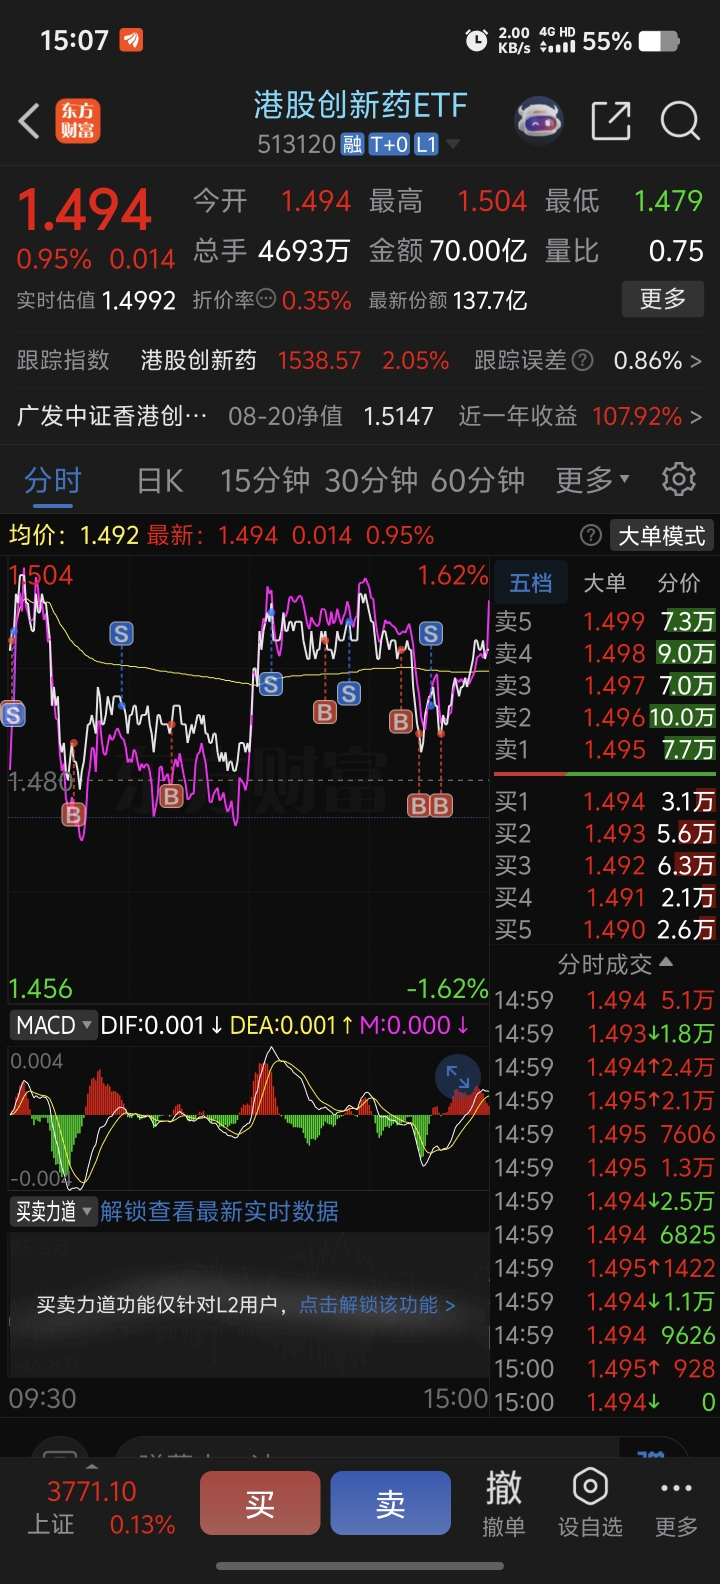This screenshot has width=720, height=1584.
Task: Tap the 买5 1.490 order row
Action: 605,929
